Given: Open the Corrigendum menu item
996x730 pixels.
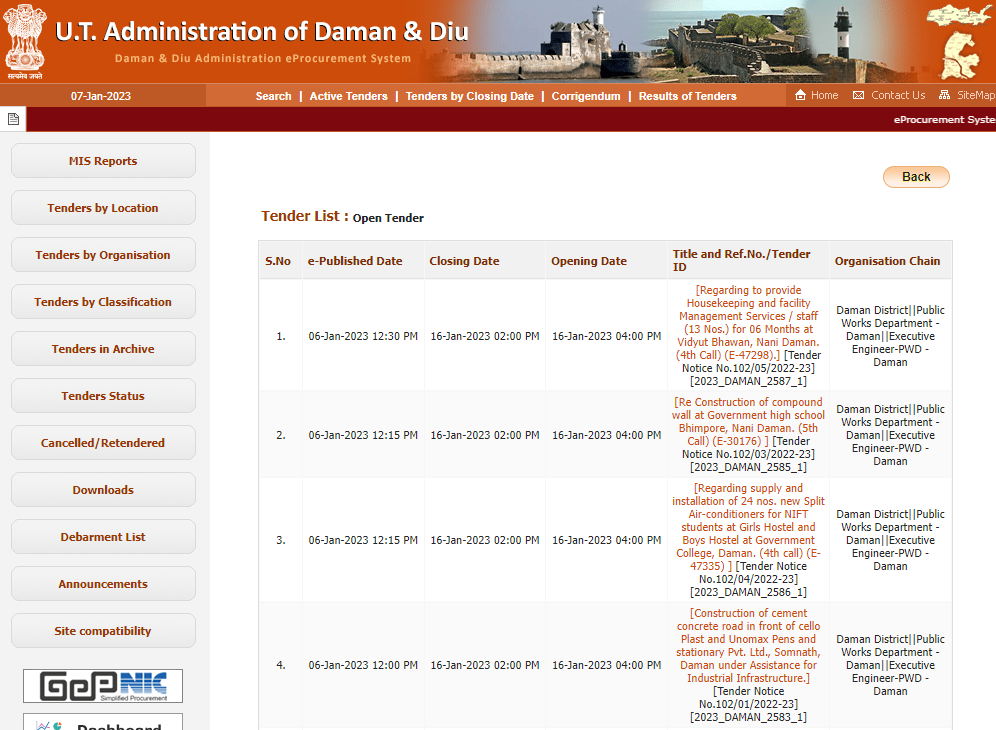Looking at the screenshot, I should (586, 96).
